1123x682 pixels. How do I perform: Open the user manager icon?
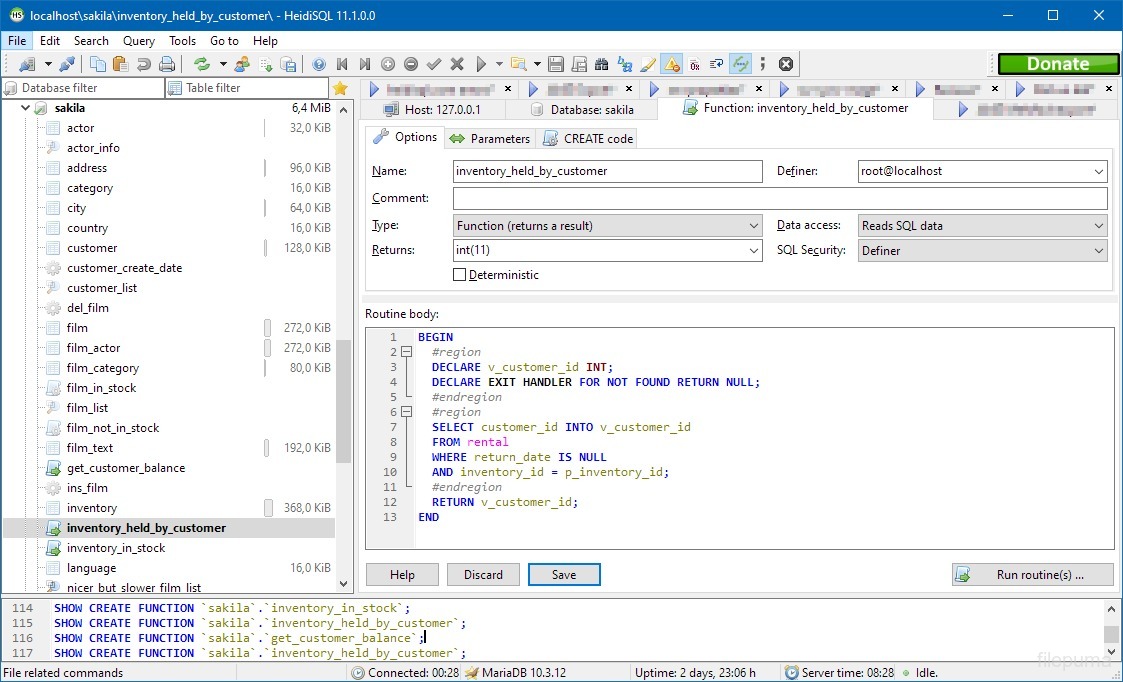tap(242, 64)
